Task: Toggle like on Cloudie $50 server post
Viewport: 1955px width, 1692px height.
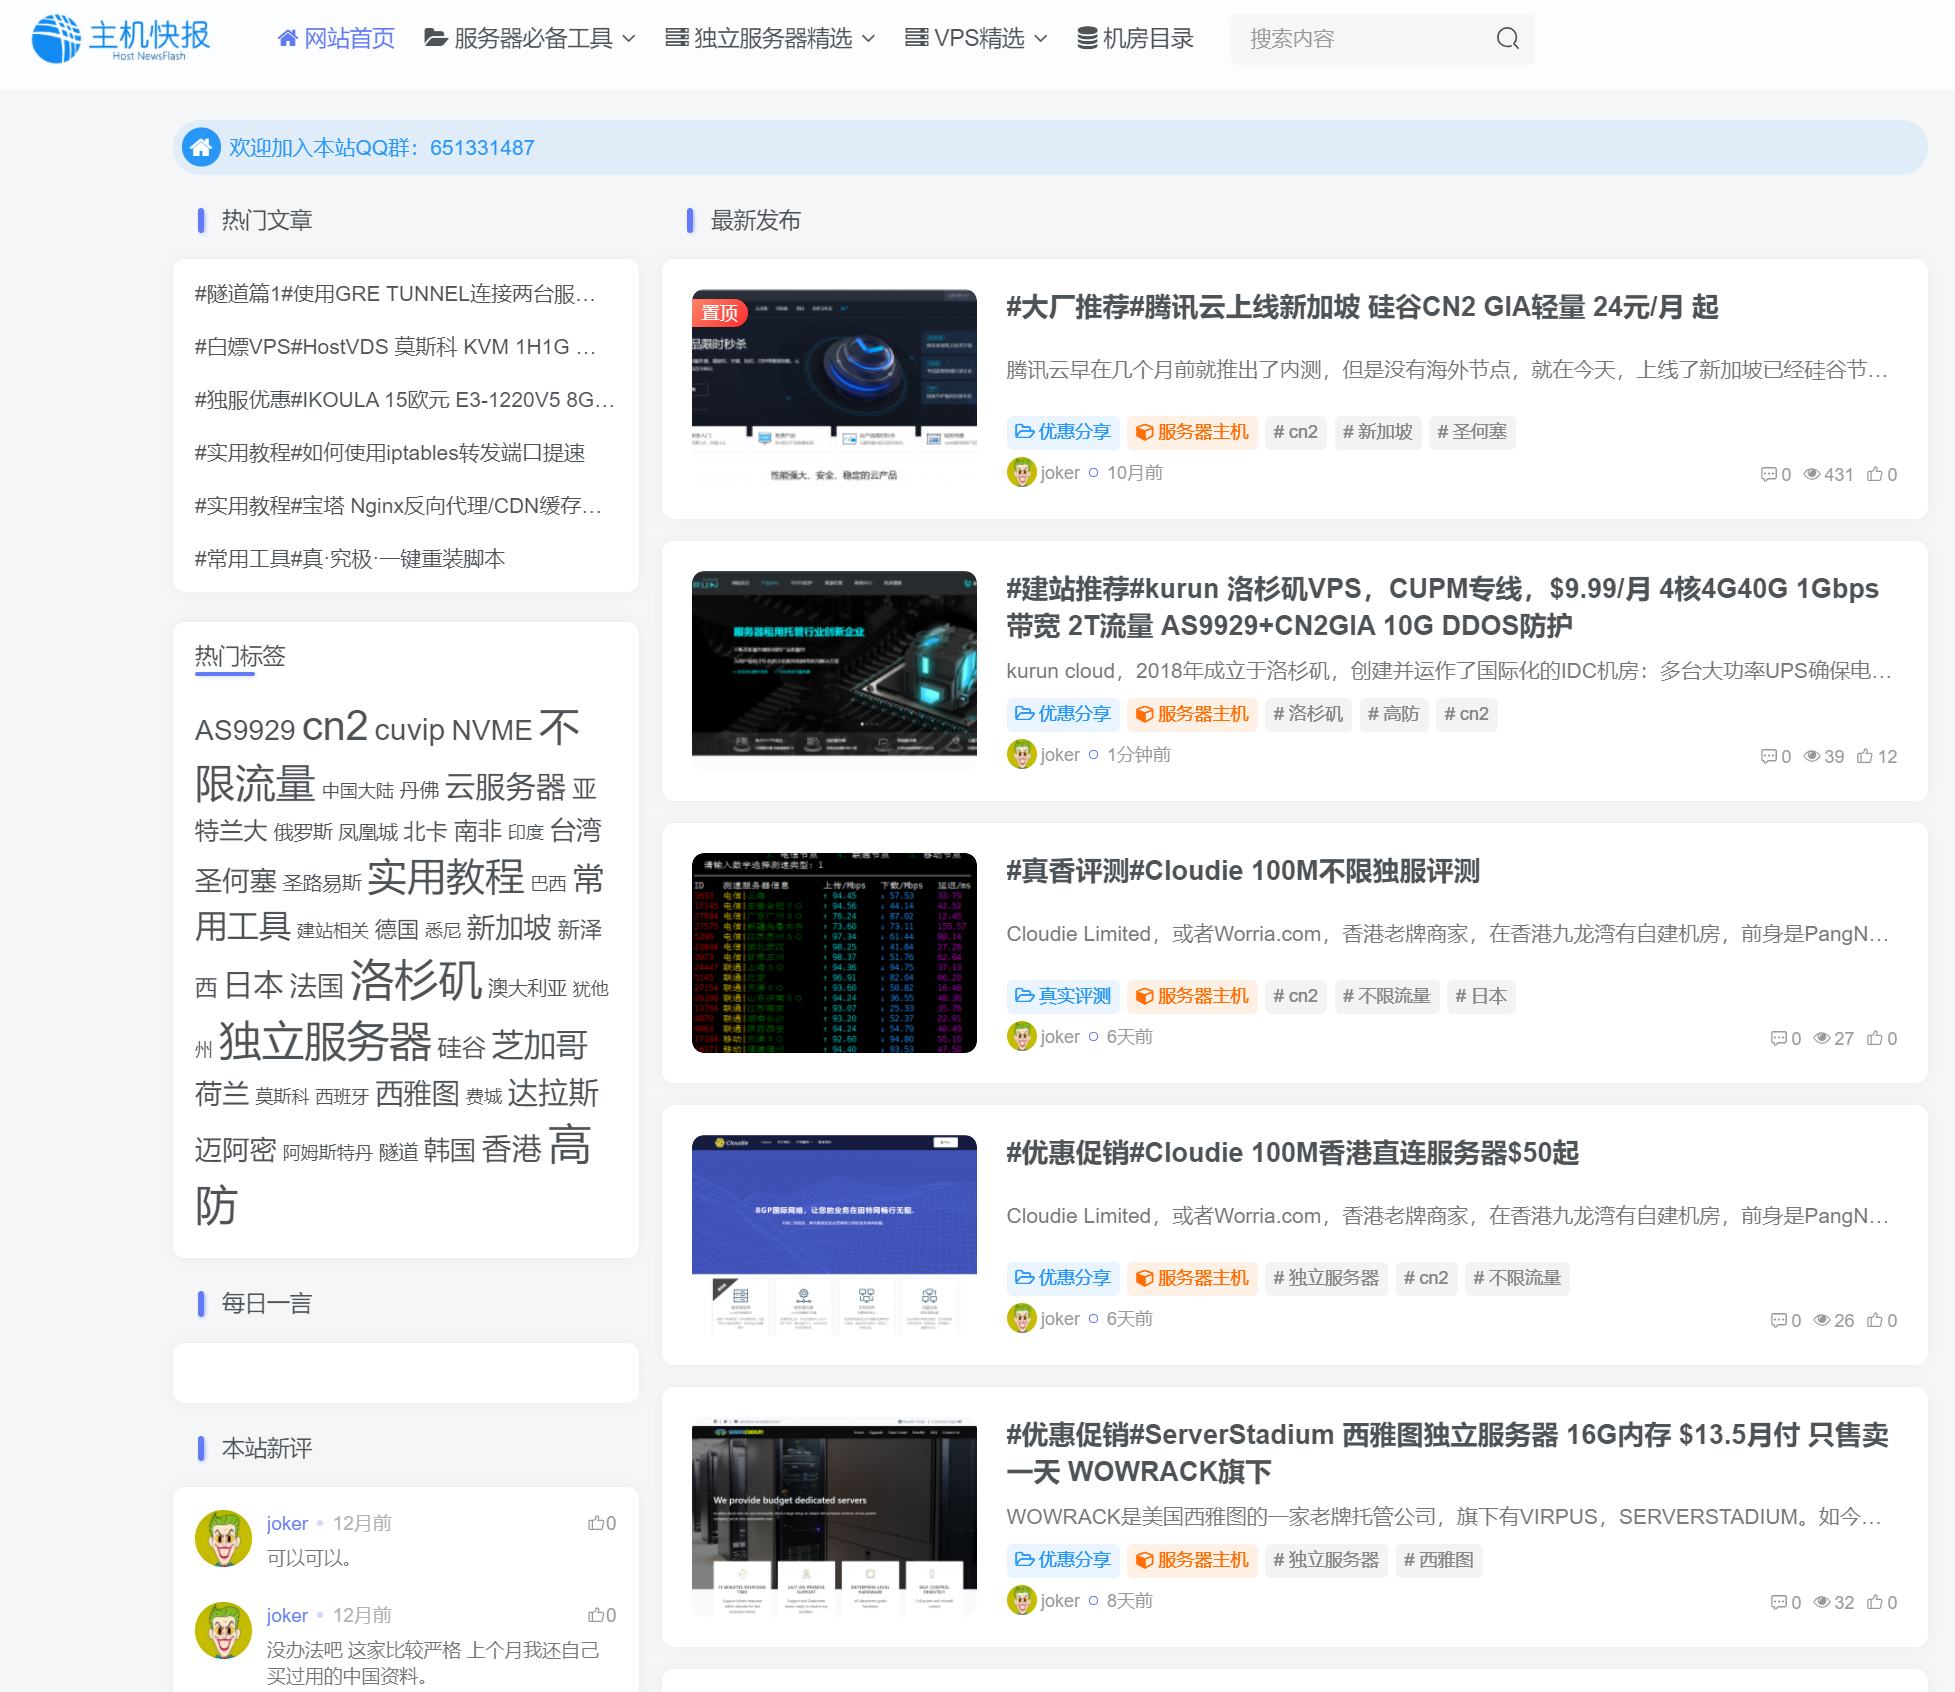Action: point(1875,1321)
